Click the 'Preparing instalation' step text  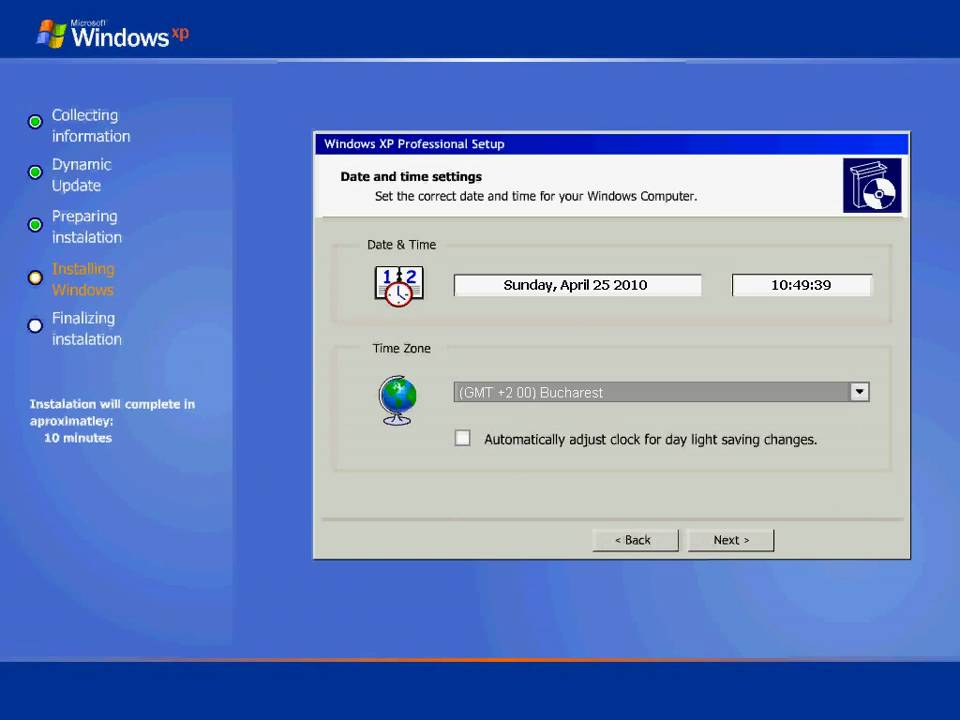coord(86,227)
